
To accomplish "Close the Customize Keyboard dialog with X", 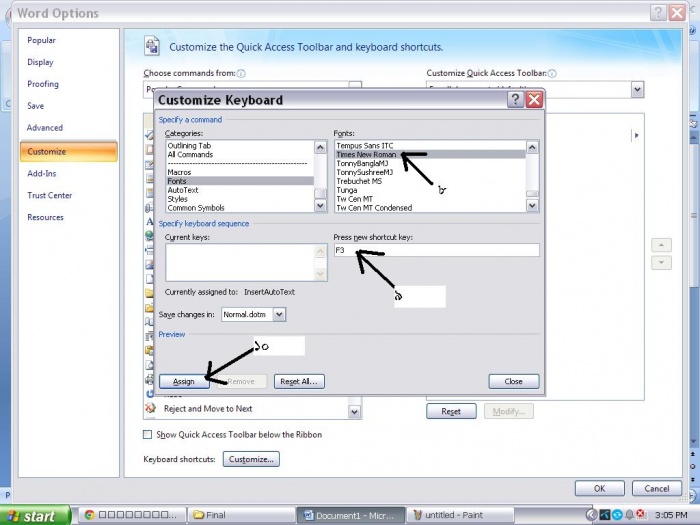I will tap(534, 100).
